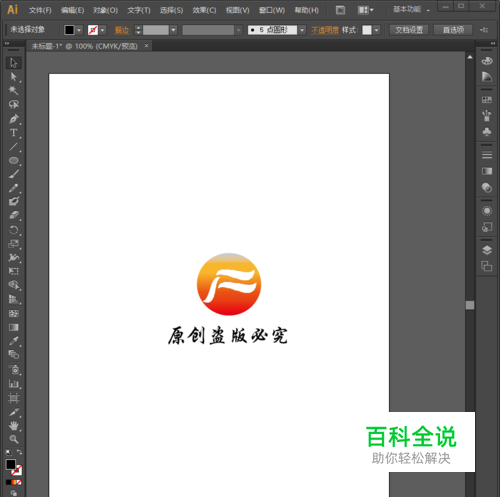Open the Graphic Styles panel icon

(x=487, y=227)
